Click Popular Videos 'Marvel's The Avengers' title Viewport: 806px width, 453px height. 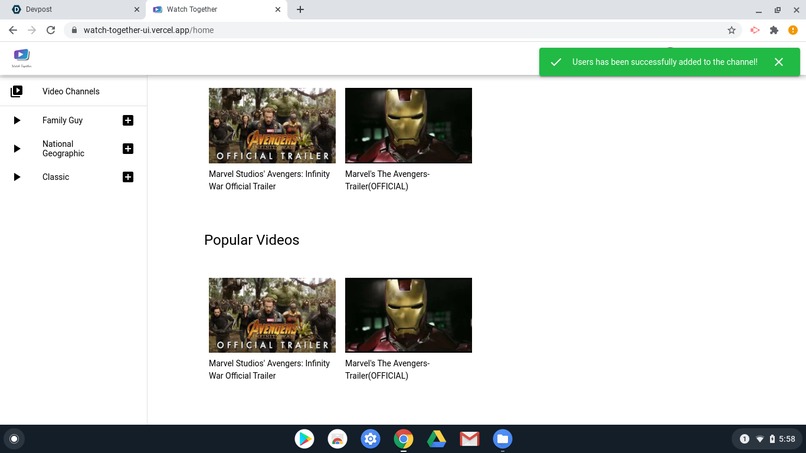coord(387,369)
